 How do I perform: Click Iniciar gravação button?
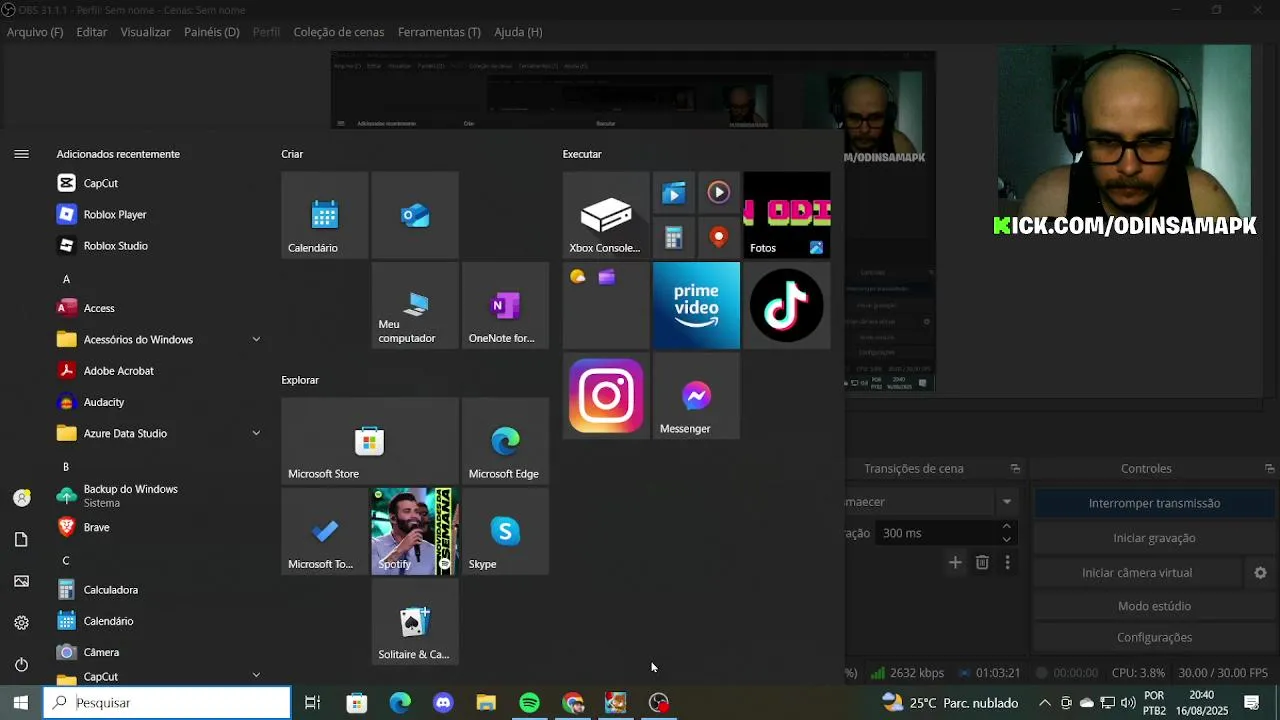tap(1154, 538)
